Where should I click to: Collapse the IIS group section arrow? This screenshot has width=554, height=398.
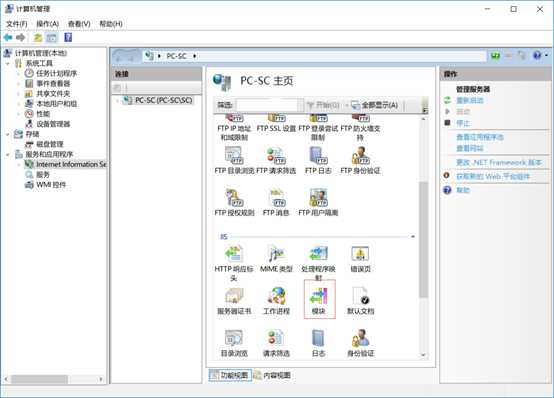tap(413, 236)
